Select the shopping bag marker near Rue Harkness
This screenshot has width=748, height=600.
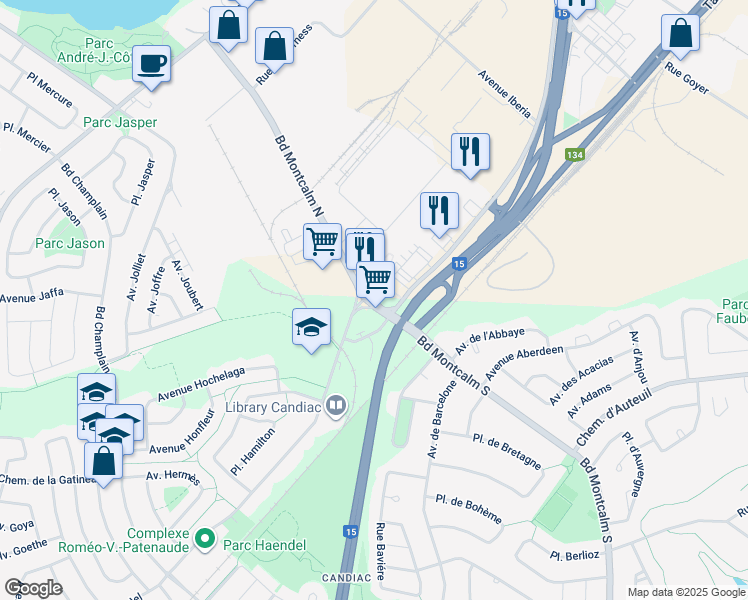(274, 50)
